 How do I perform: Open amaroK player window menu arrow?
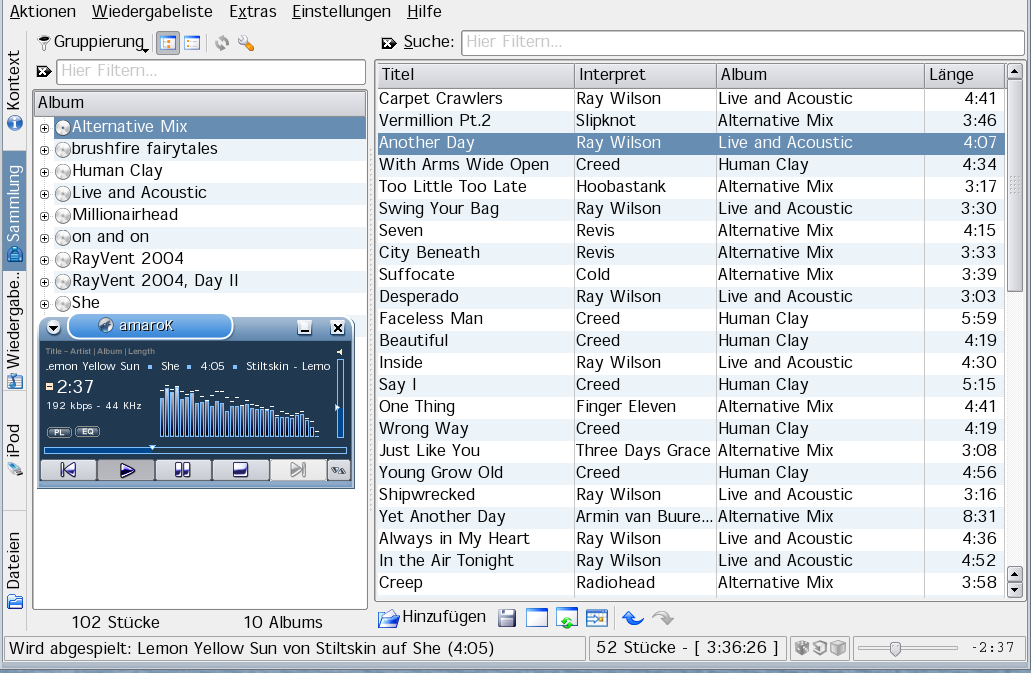(x=54, y=327)
